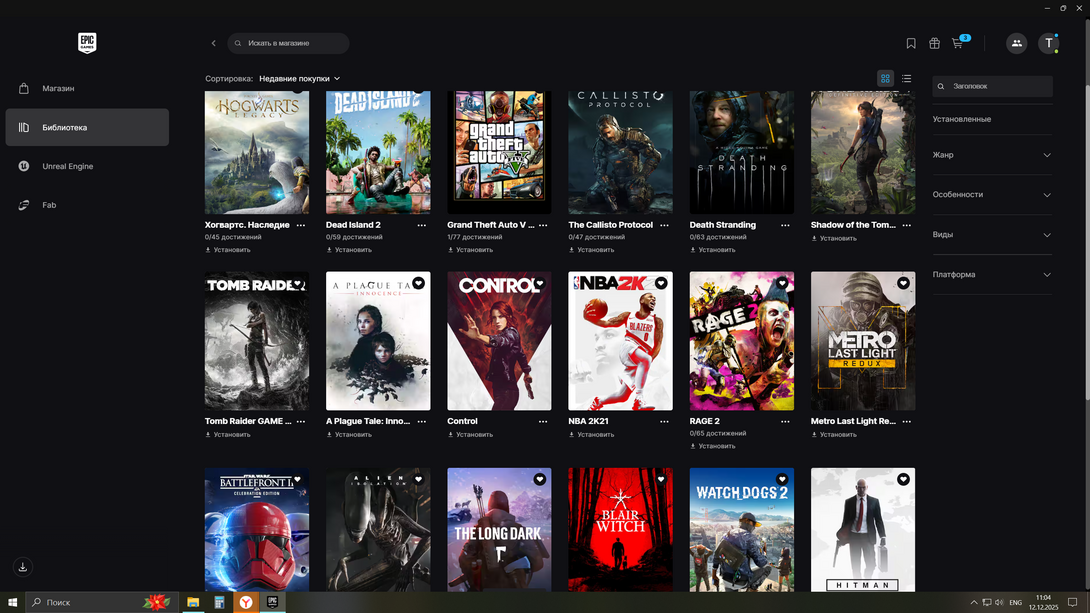Viewport: 1090px width, 613px height.
Task: Expand the Жанр filter
Action: [x=991, y=155]
